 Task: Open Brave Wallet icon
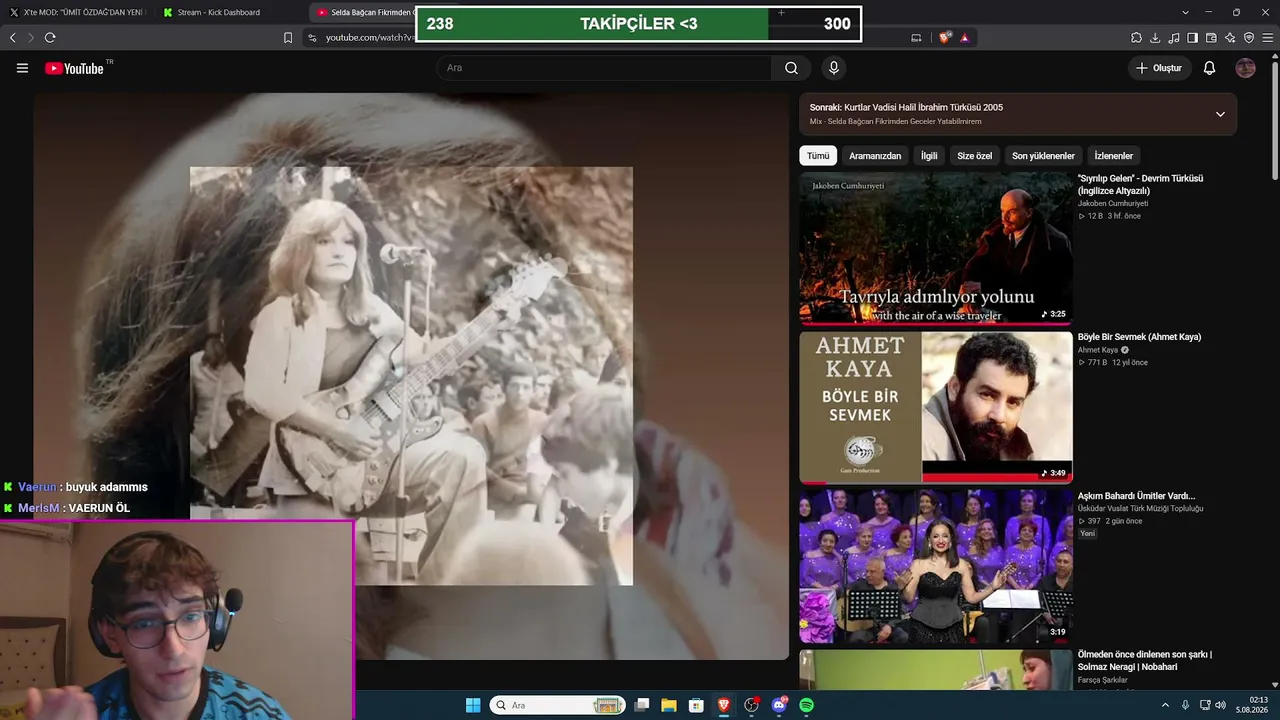[1211, 38]
